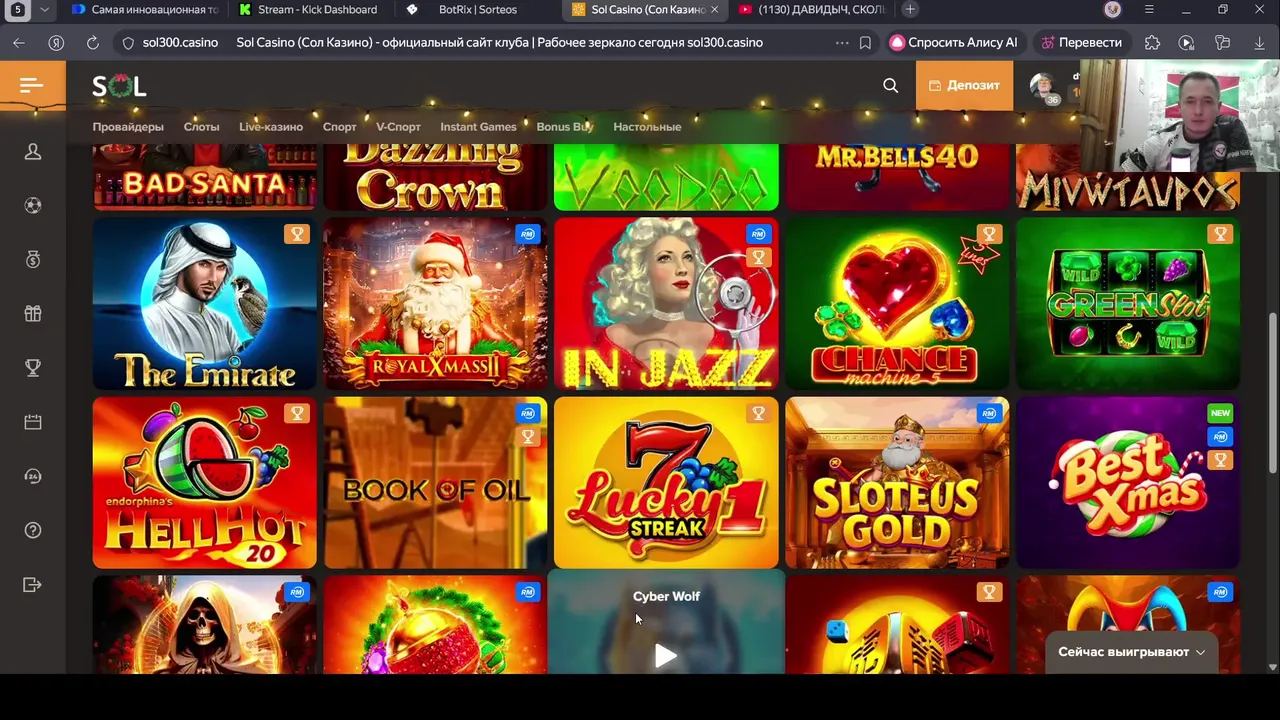This screenshot has height=720, width=1280.
Task: Open the 'Bonus Buy' menu item
Action: coord(565,127)
